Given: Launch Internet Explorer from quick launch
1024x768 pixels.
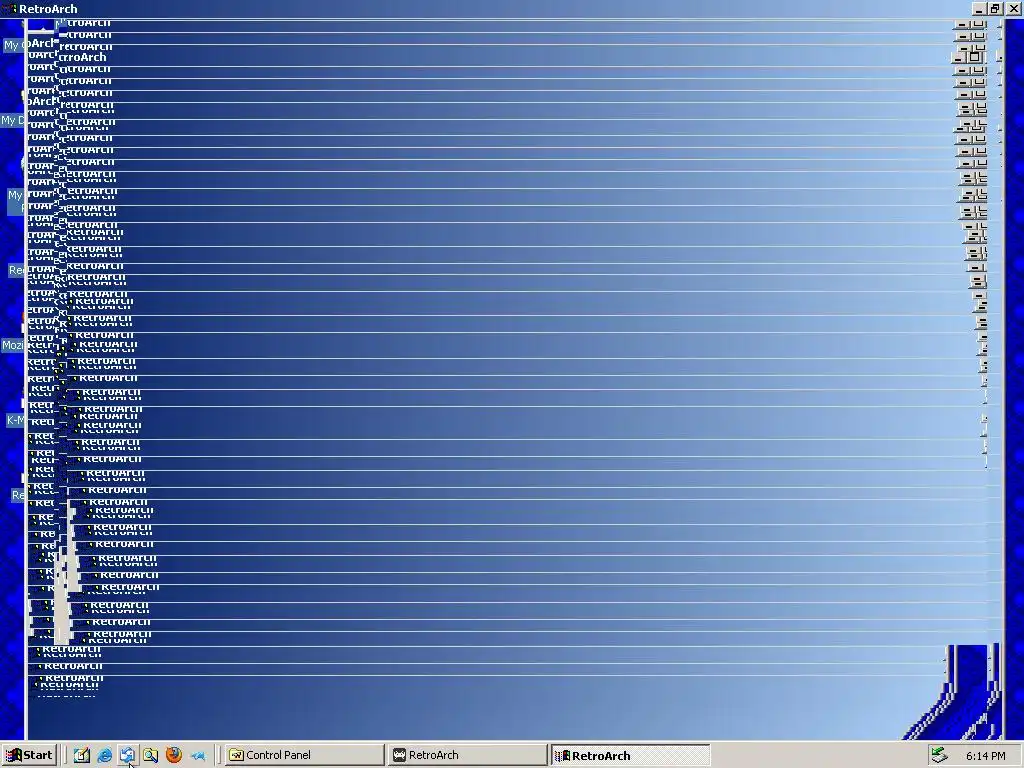Looking at the screenshot, I should point(104,755).
